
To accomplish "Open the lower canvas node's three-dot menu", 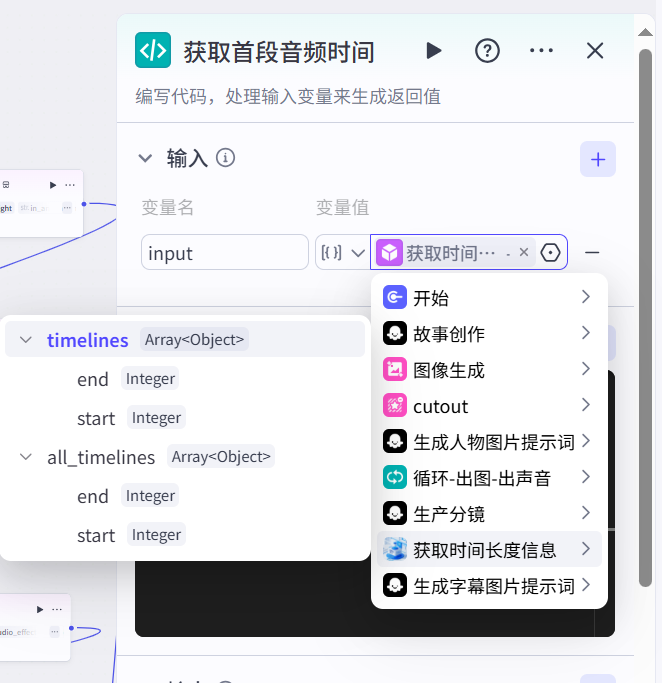I will pos(57,609).
